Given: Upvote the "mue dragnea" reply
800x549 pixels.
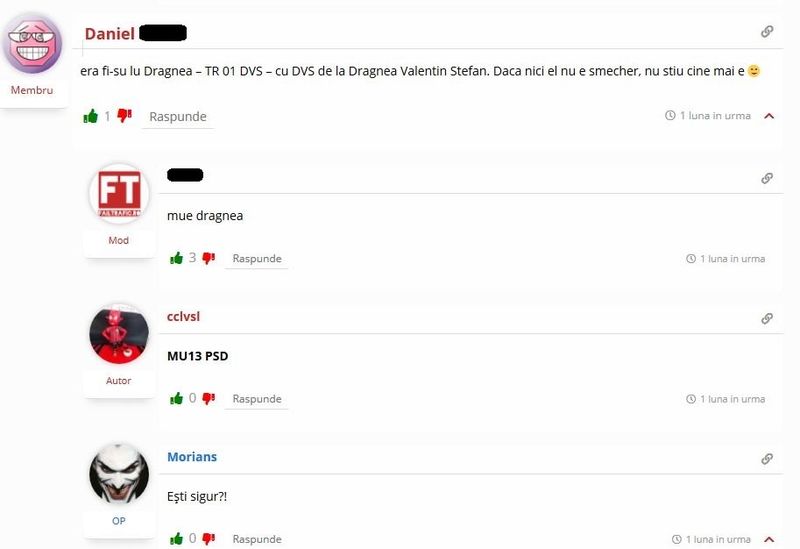Looking at the screenshot, I should tap(176, 258).
